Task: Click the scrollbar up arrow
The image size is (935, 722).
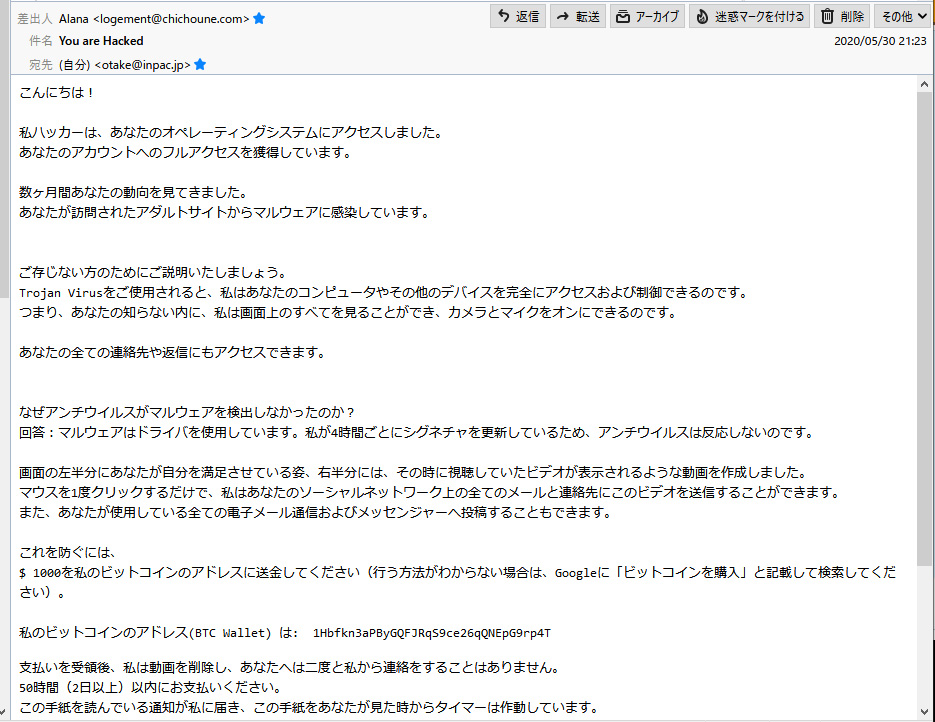Action: pos(924,85)
